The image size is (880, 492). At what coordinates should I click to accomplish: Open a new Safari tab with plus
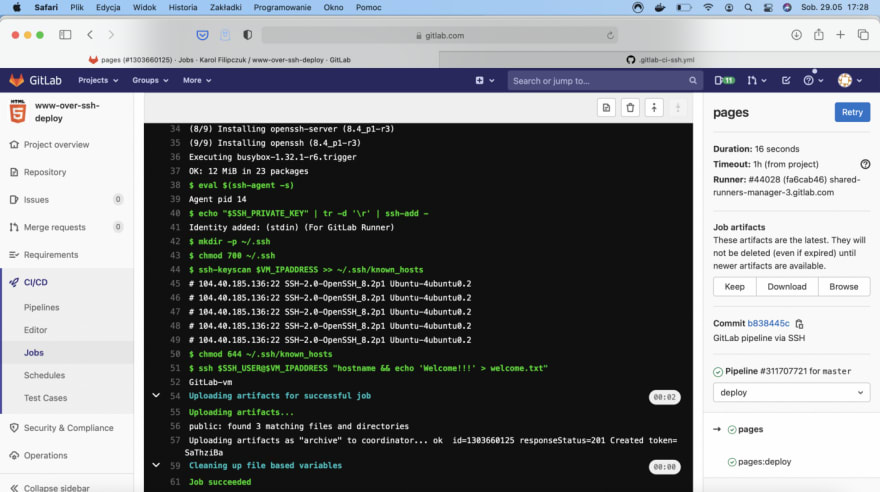tap(840, 35)
